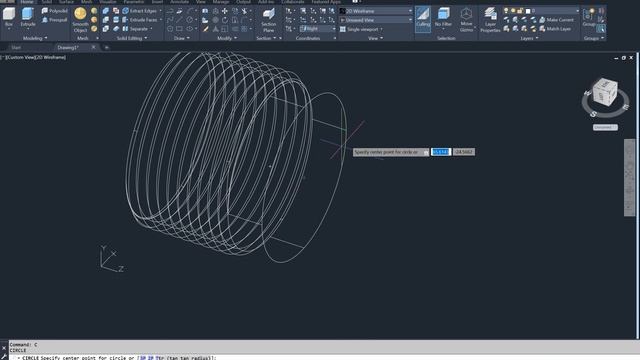Expand the Modeling panel

click(x=35, y=38)
